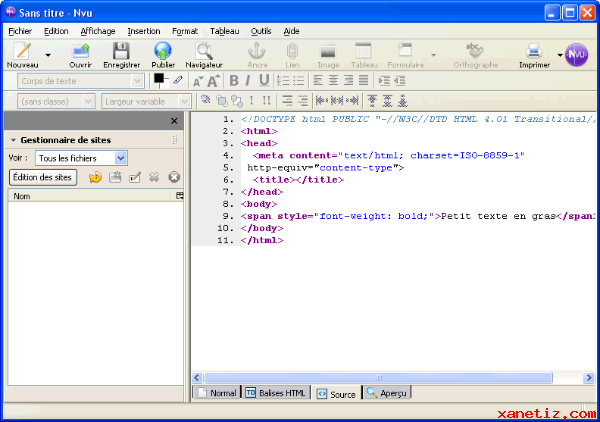This screenshot has height=422, width=600.
Task: Click the Nvu logo throbber
Action: tap(576, 55)
